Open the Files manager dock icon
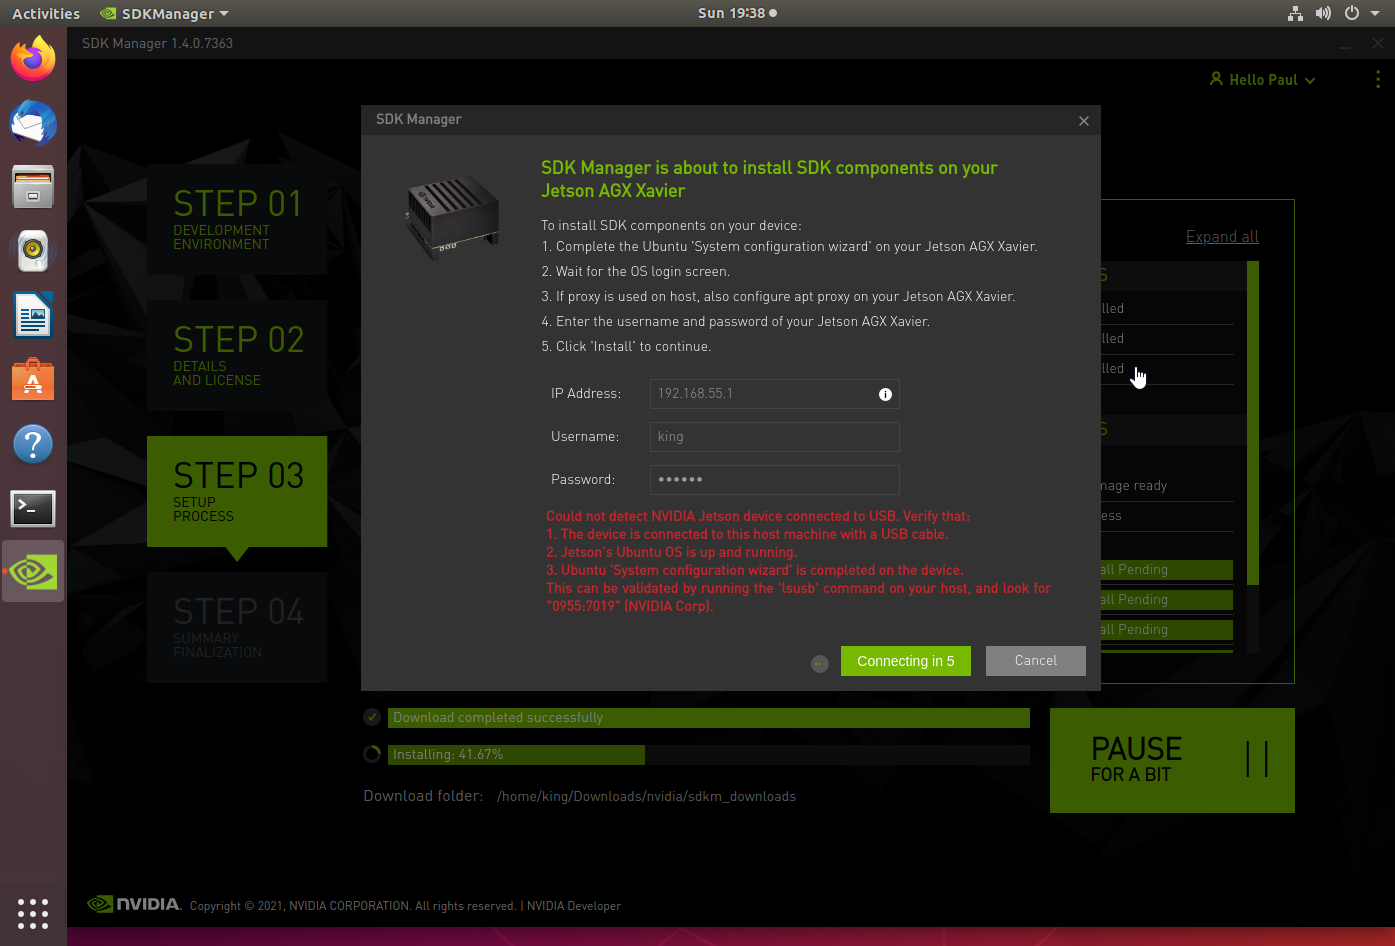The image size is (1395, 946). (33, 187)
